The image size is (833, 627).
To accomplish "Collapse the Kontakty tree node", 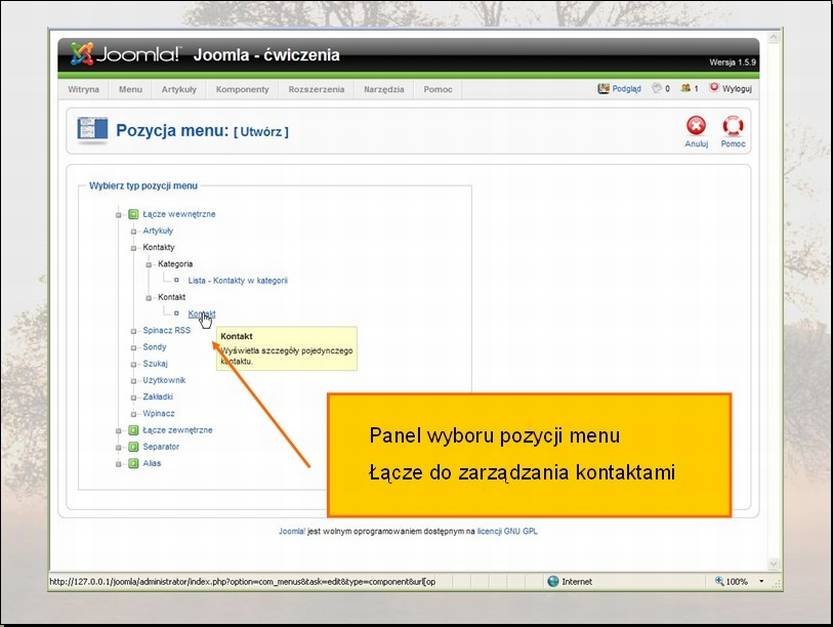I will click(134, 248).
